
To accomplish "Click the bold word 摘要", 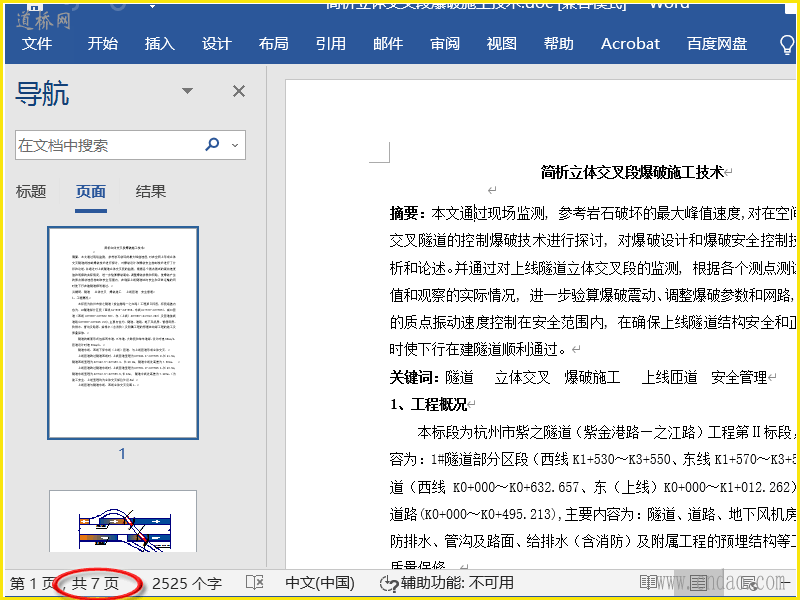I will tap(404, 213).
